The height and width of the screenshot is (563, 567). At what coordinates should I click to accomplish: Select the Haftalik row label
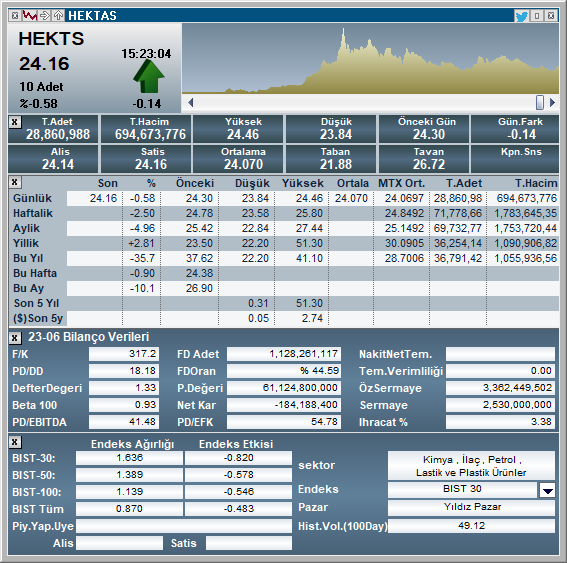point(33,213)
